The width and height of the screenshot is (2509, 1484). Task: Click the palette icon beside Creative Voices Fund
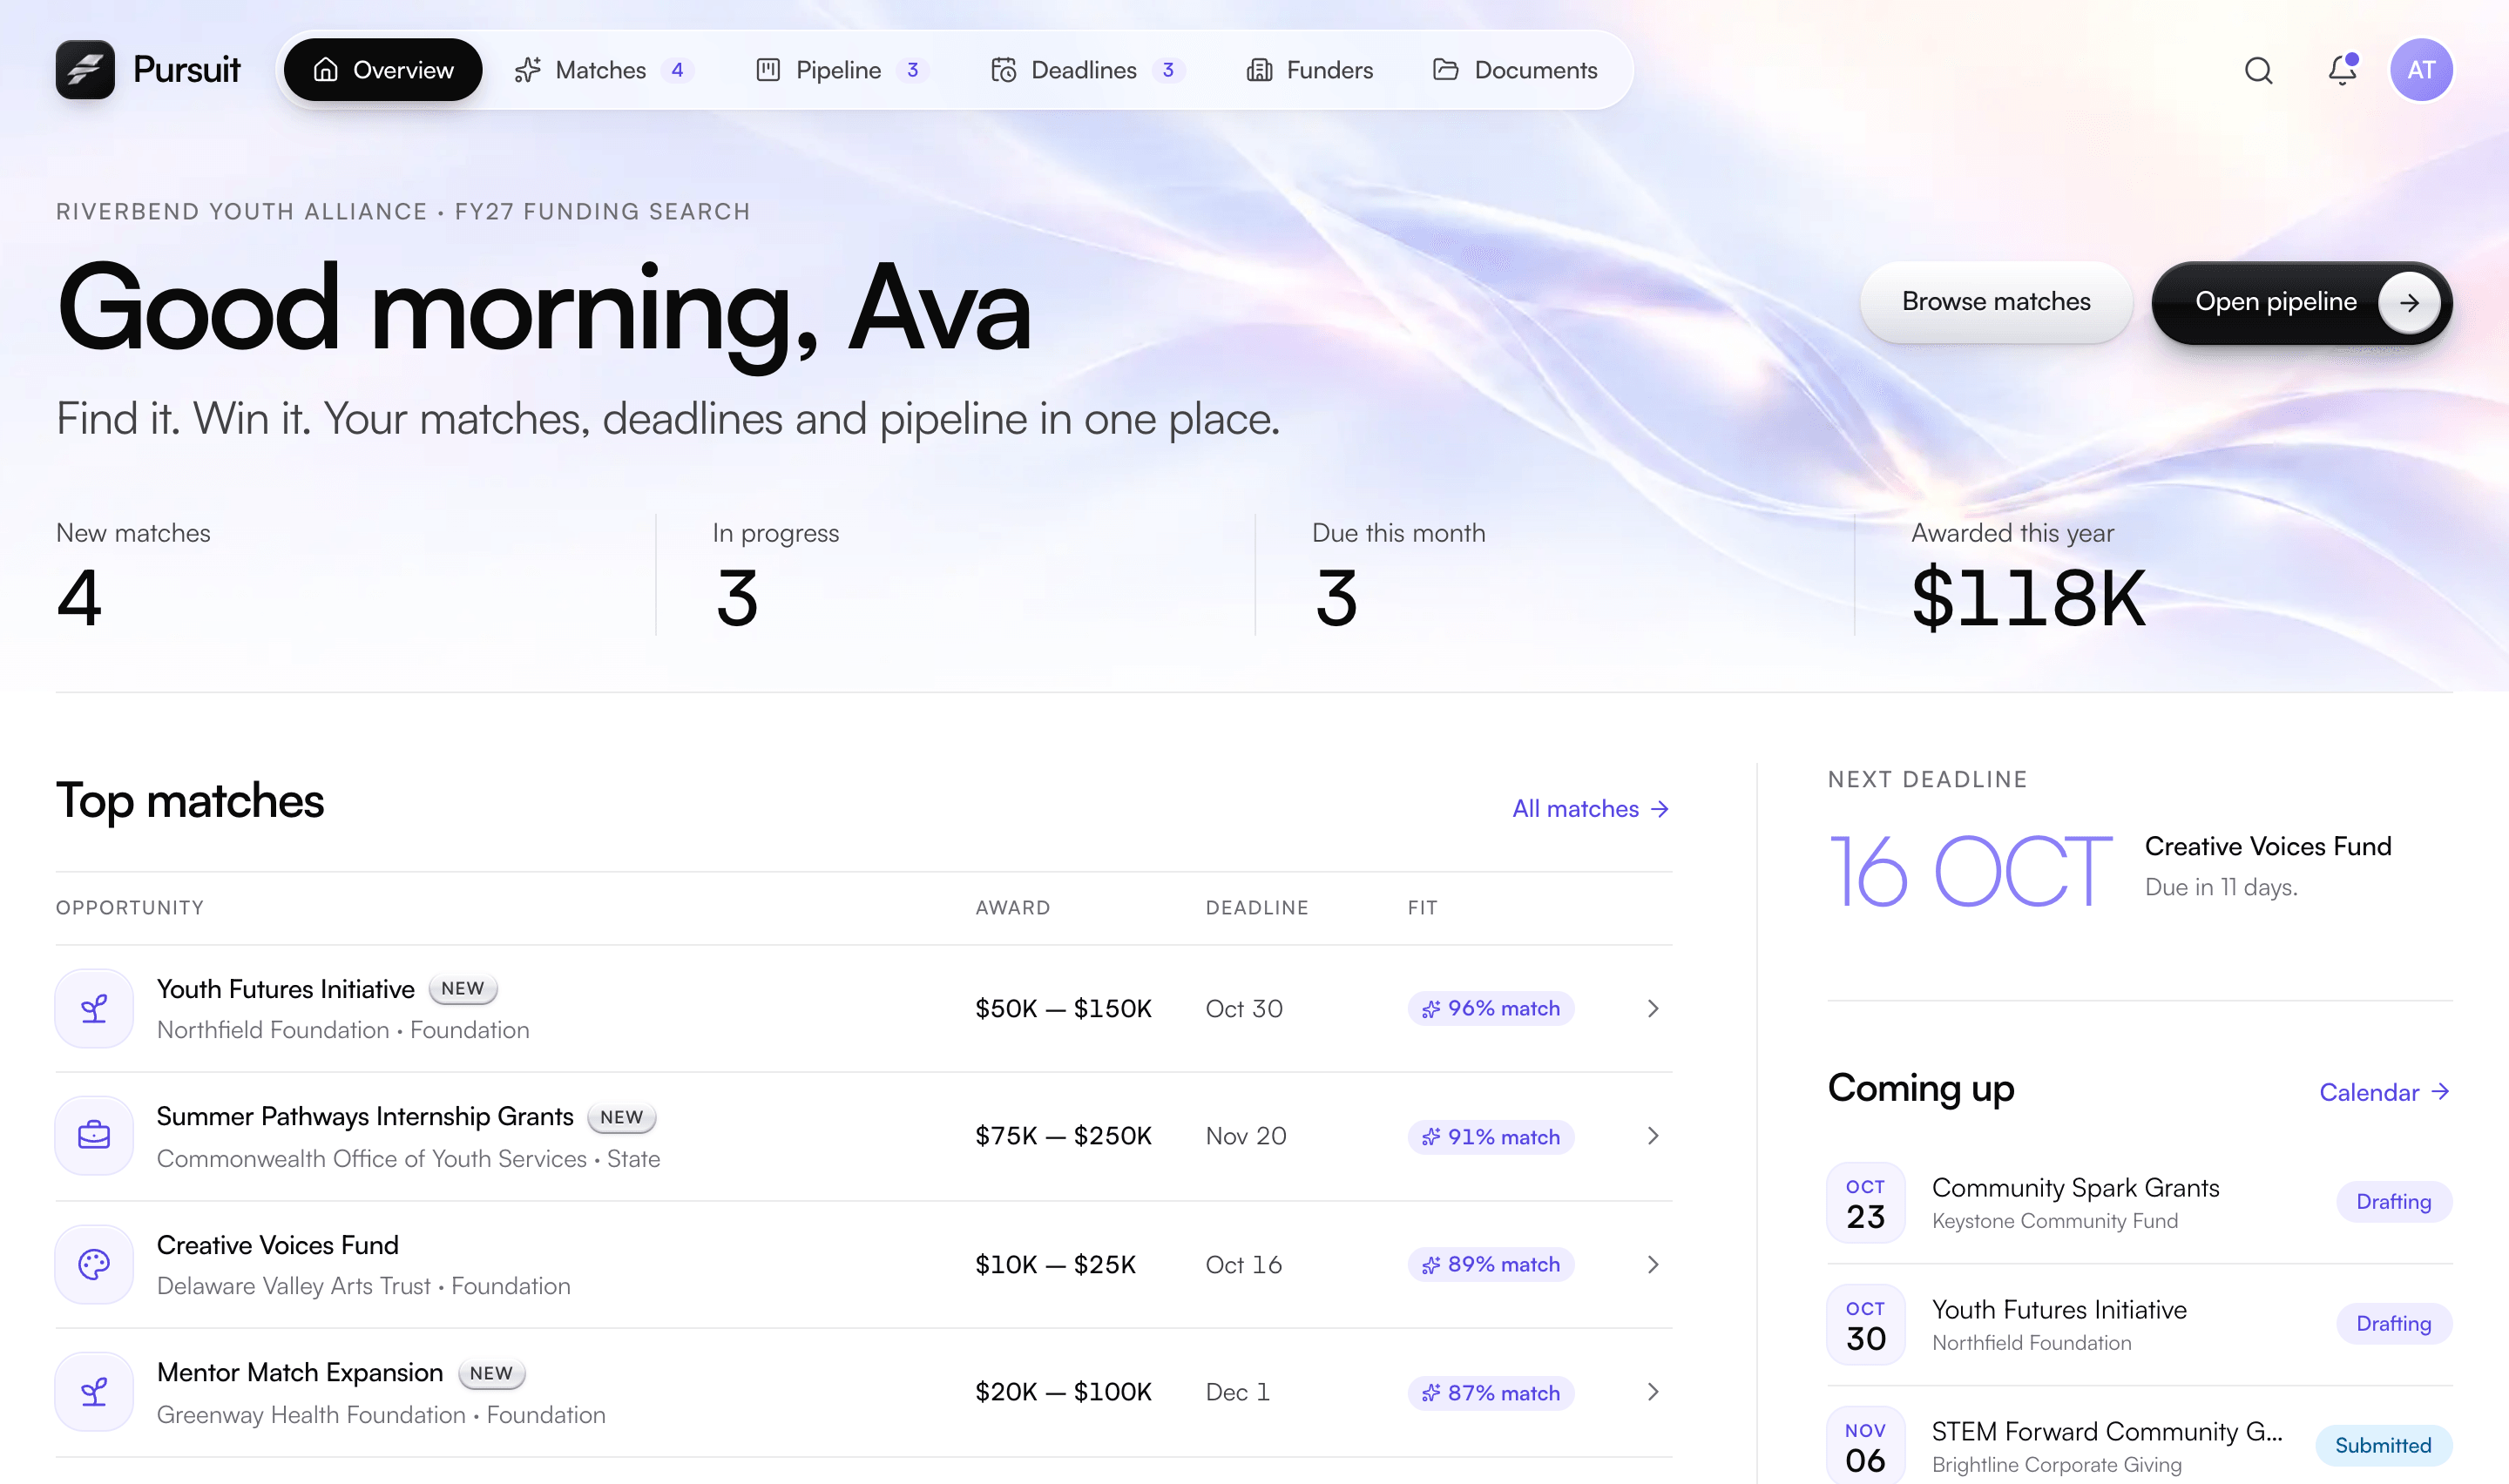tap(94, 1264)
